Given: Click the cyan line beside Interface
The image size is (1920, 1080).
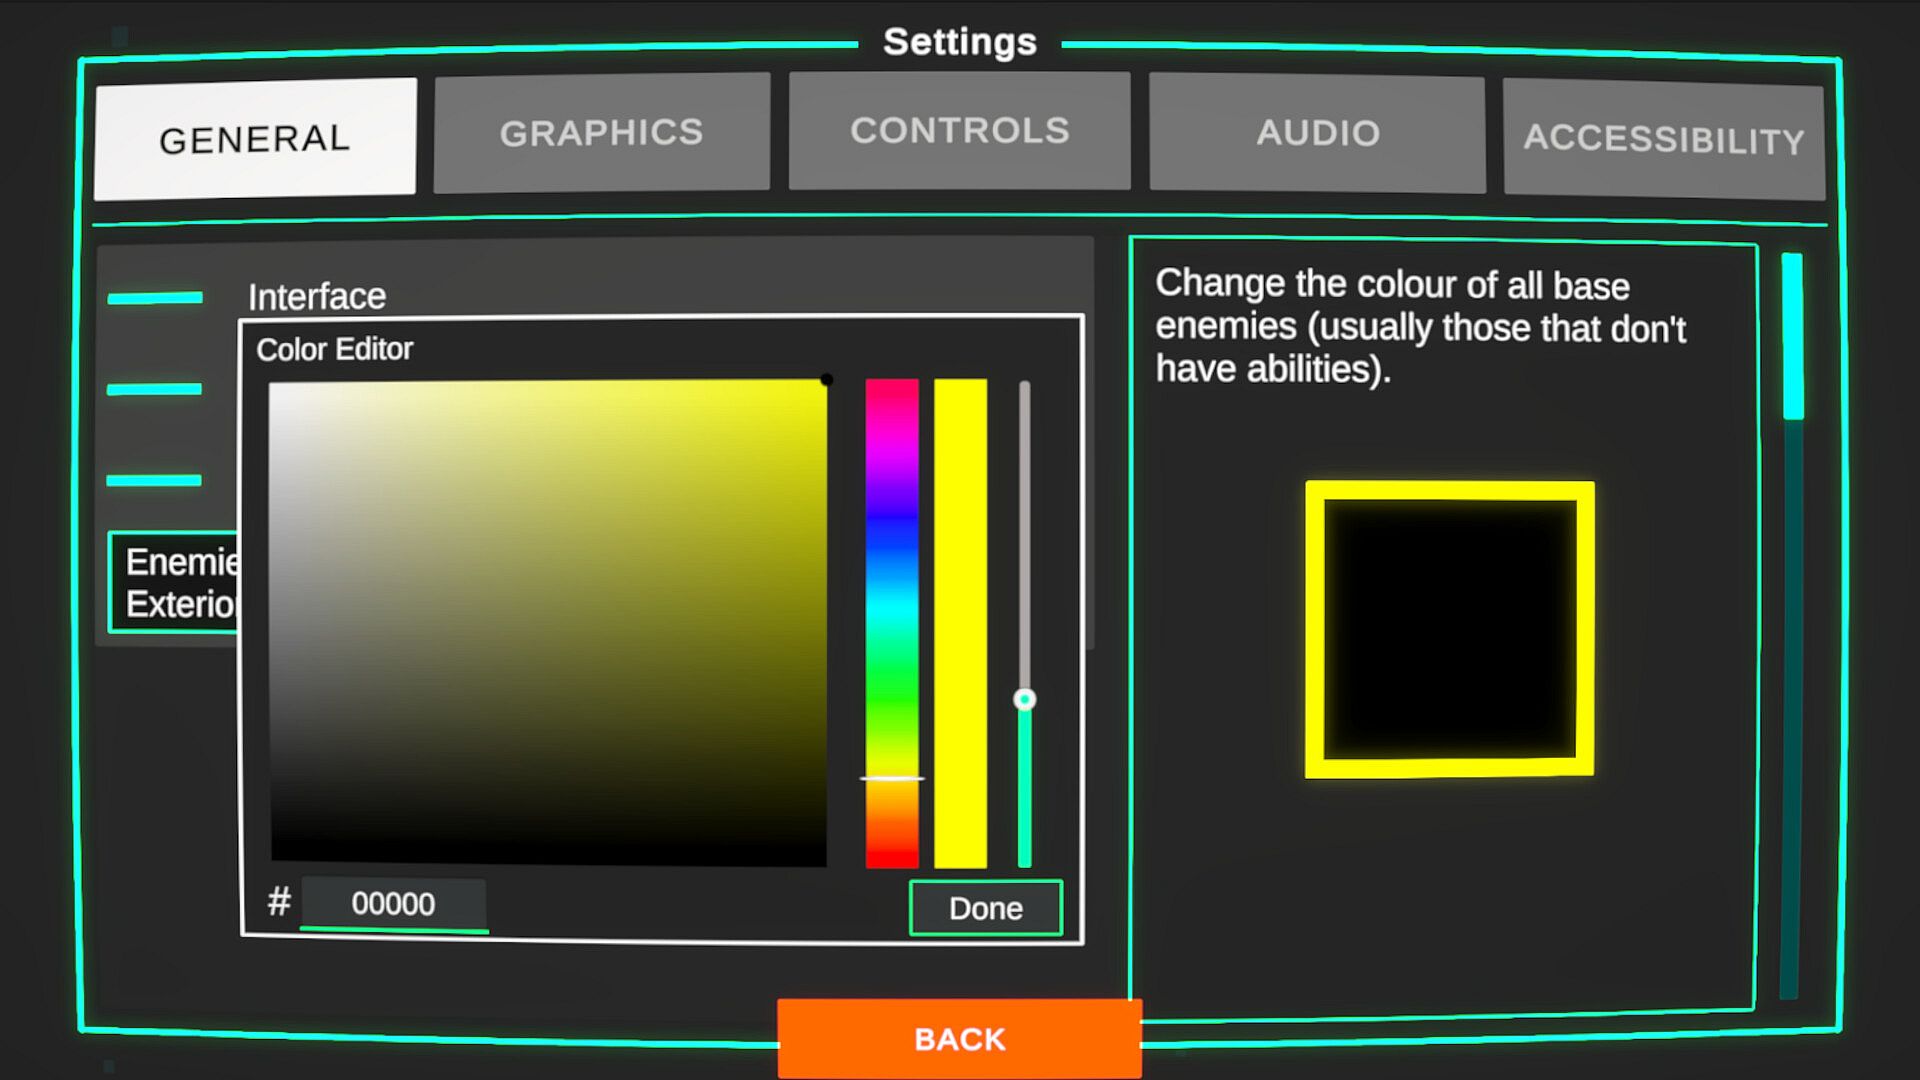Looking at the screenshot, I should point(155,297).
